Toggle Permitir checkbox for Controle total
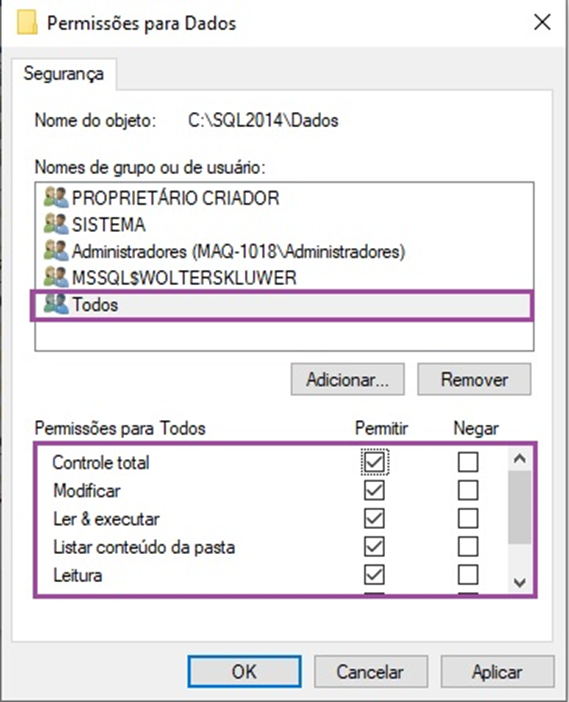The height and width of the screenshot is (702, 569). point(374,462)
